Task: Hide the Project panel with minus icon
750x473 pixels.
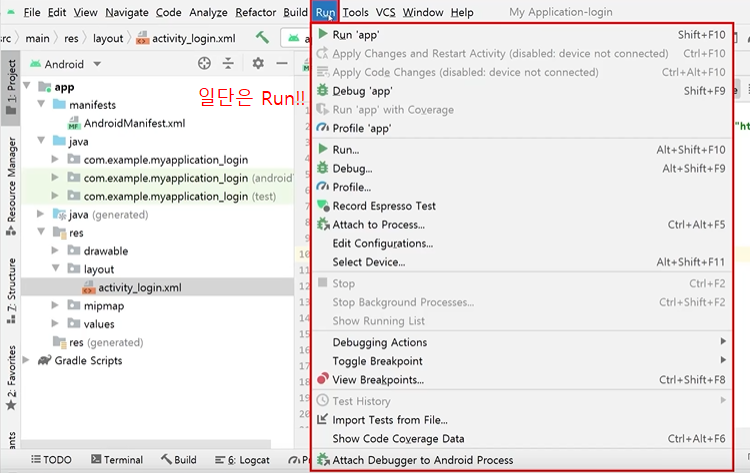Action: (282, 63)
